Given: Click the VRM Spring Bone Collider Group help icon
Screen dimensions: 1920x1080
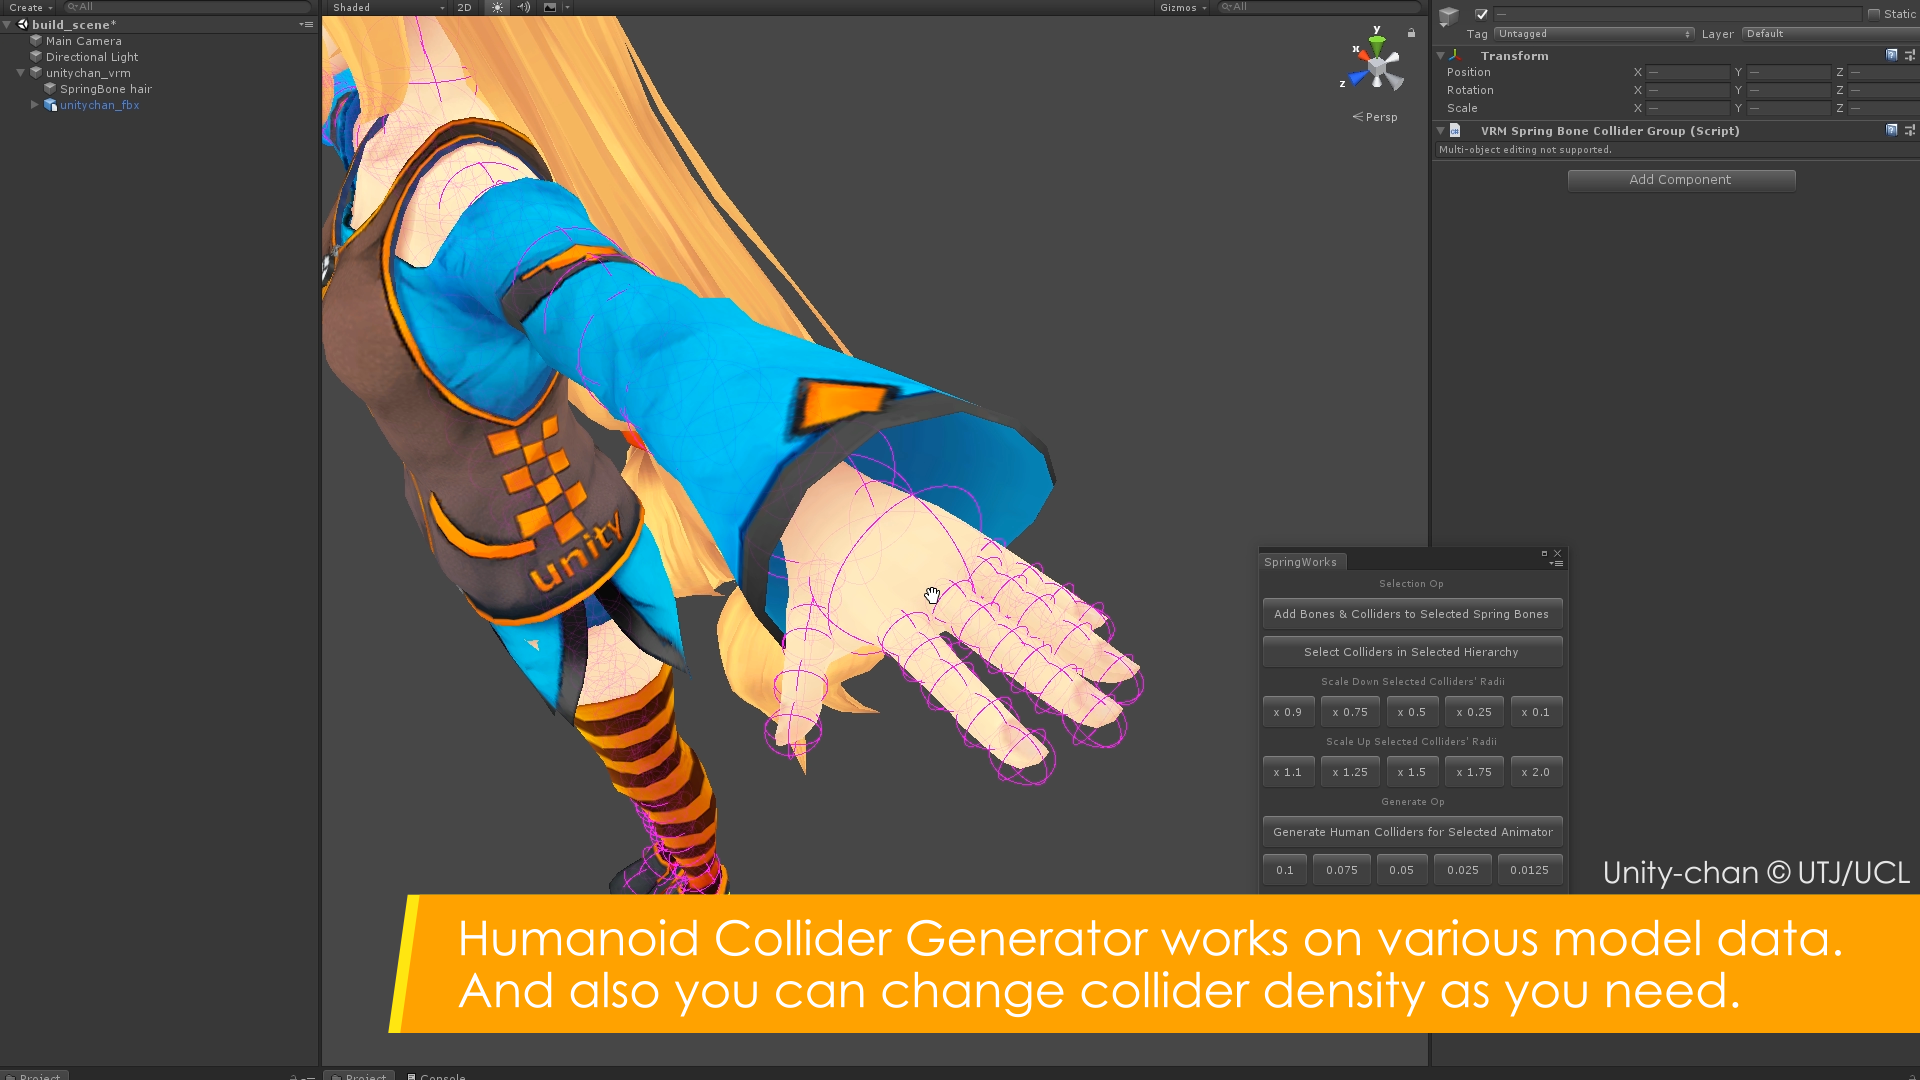Looking at the screenshot, I should pyautogui.click(x=1891, y=130).
